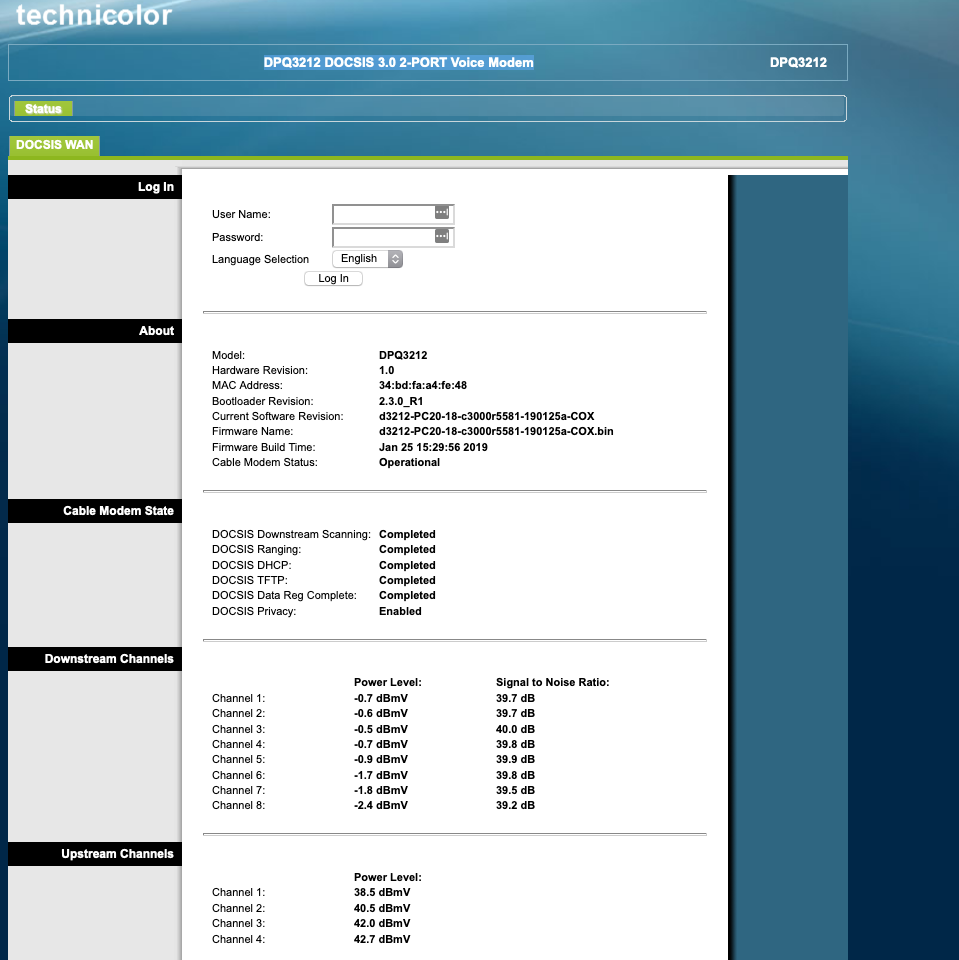Viewport: 959px width, 960px height.
Task: Click downstream Channel 8 power level -2.4 dBmV
Action: click(380, 805)
